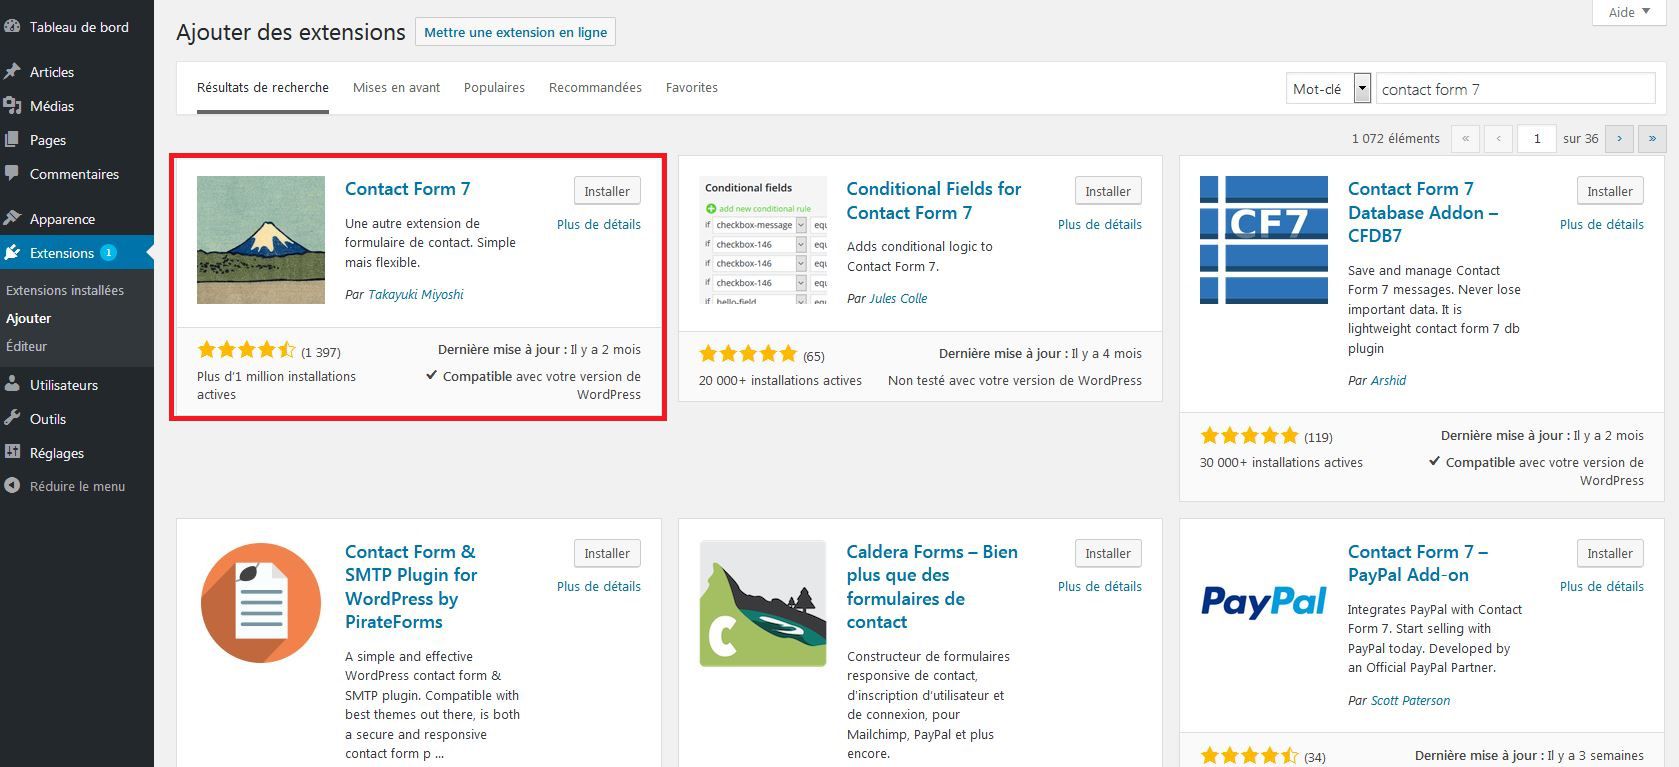Click the Commentaires speech bubble icon
Screen dimensions: 1679x767
(12, 174)
